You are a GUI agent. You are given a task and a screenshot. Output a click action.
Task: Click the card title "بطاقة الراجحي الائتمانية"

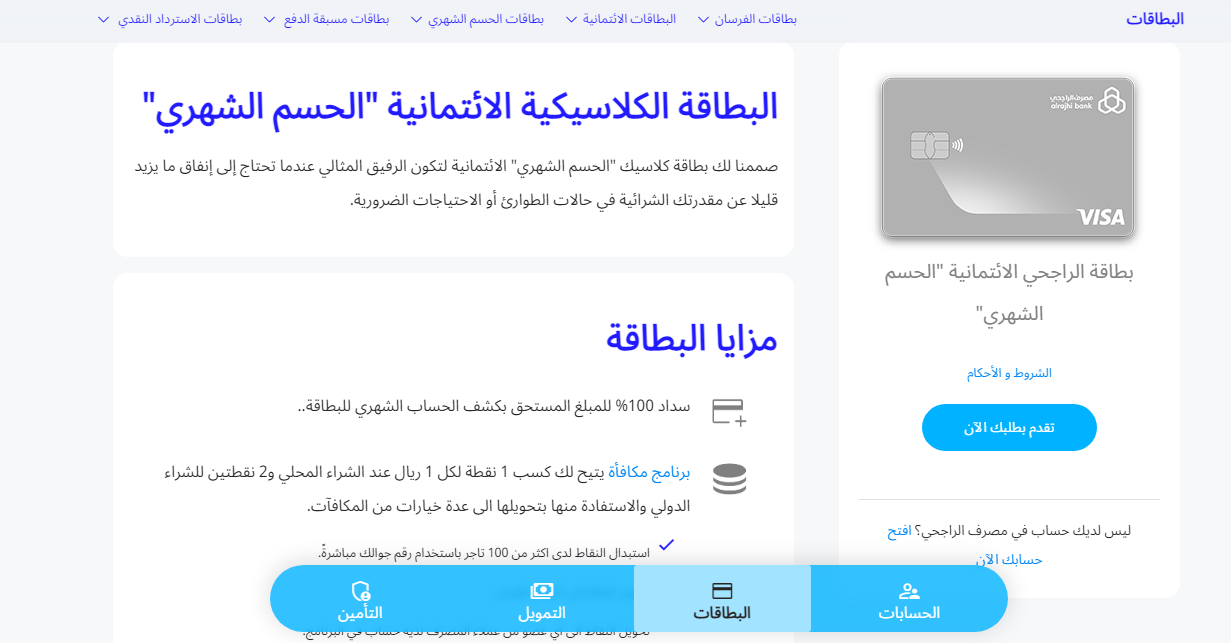[x=1009, y=293]
